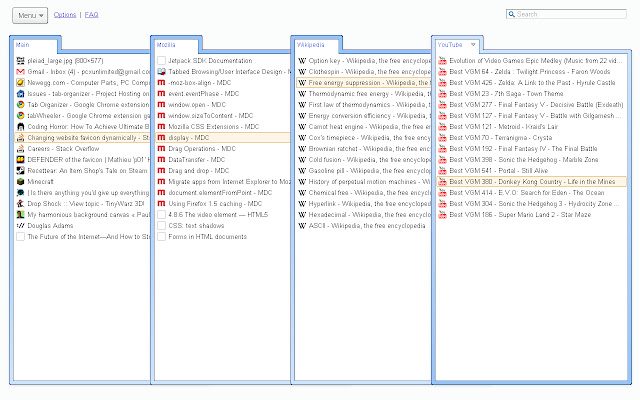Select the event.eventPhase - MDC row
Image resolution: width=640 pixels, height=400 pixels.
point(223,94)
